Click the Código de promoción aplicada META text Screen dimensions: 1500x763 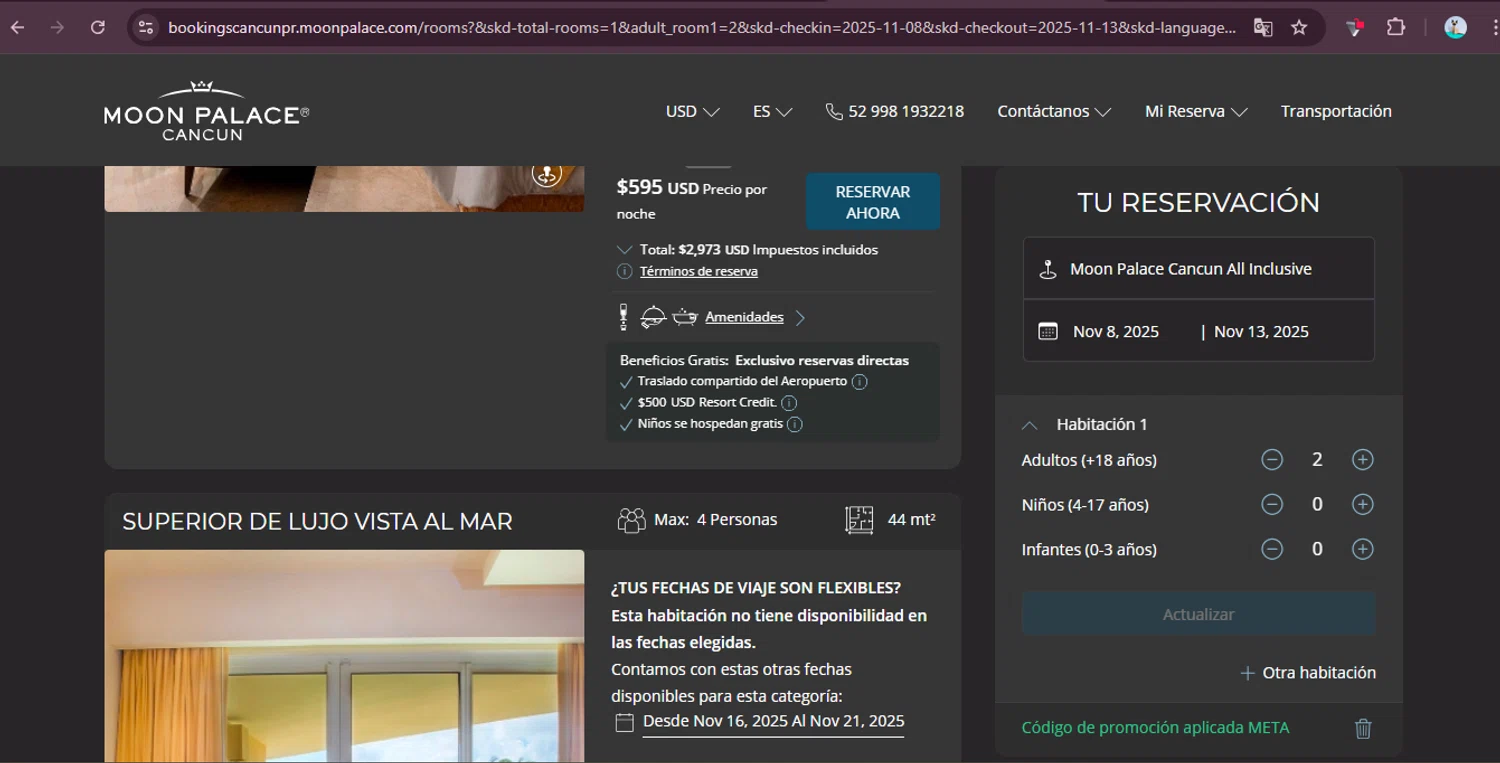[x=1155, y=728]
